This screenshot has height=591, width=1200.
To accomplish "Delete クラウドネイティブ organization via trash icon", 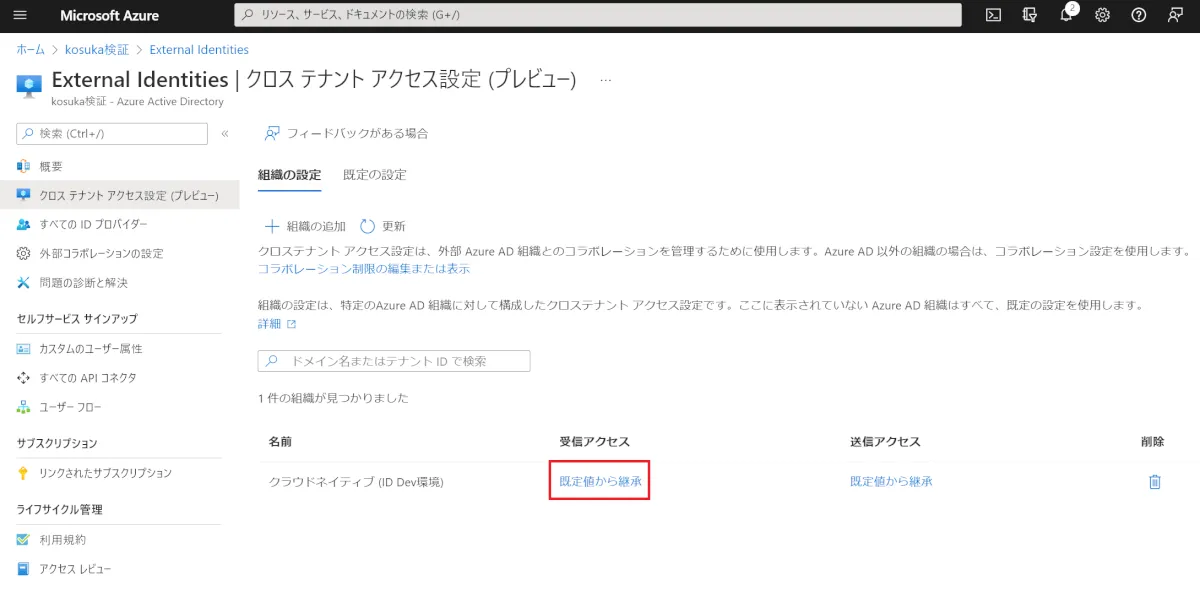I will (1155, 482).
